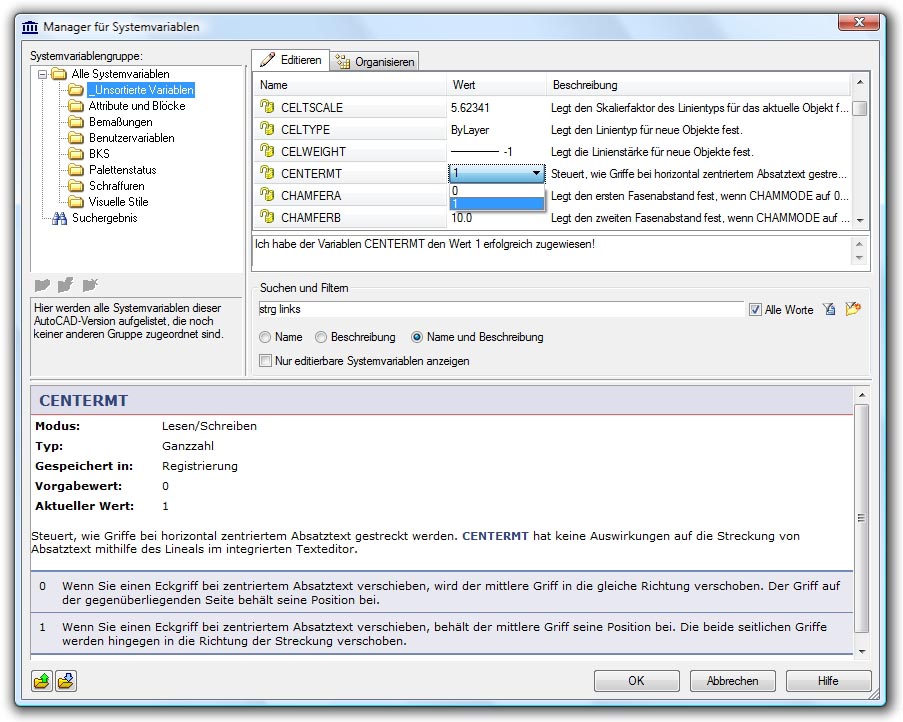Click the CELWEIGHT lineweight value -1
903x722 pixels.
481,151
